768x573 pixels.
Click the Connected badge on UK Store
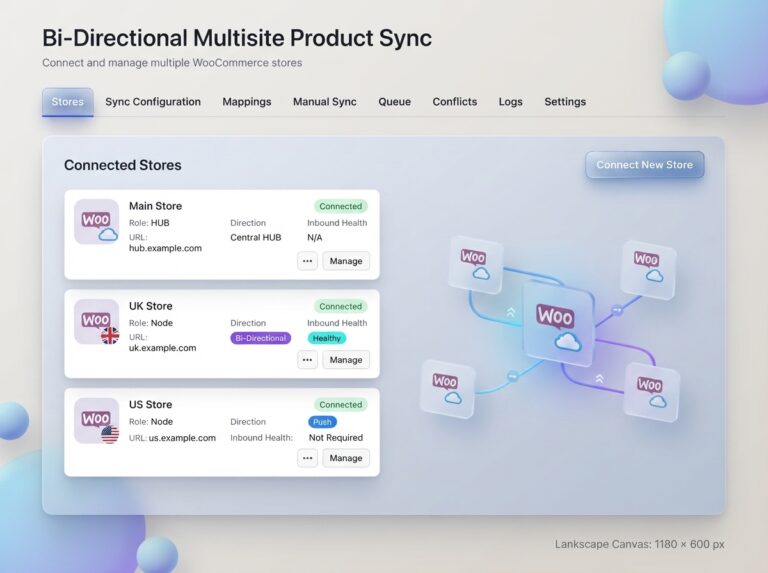coord(340,307)
